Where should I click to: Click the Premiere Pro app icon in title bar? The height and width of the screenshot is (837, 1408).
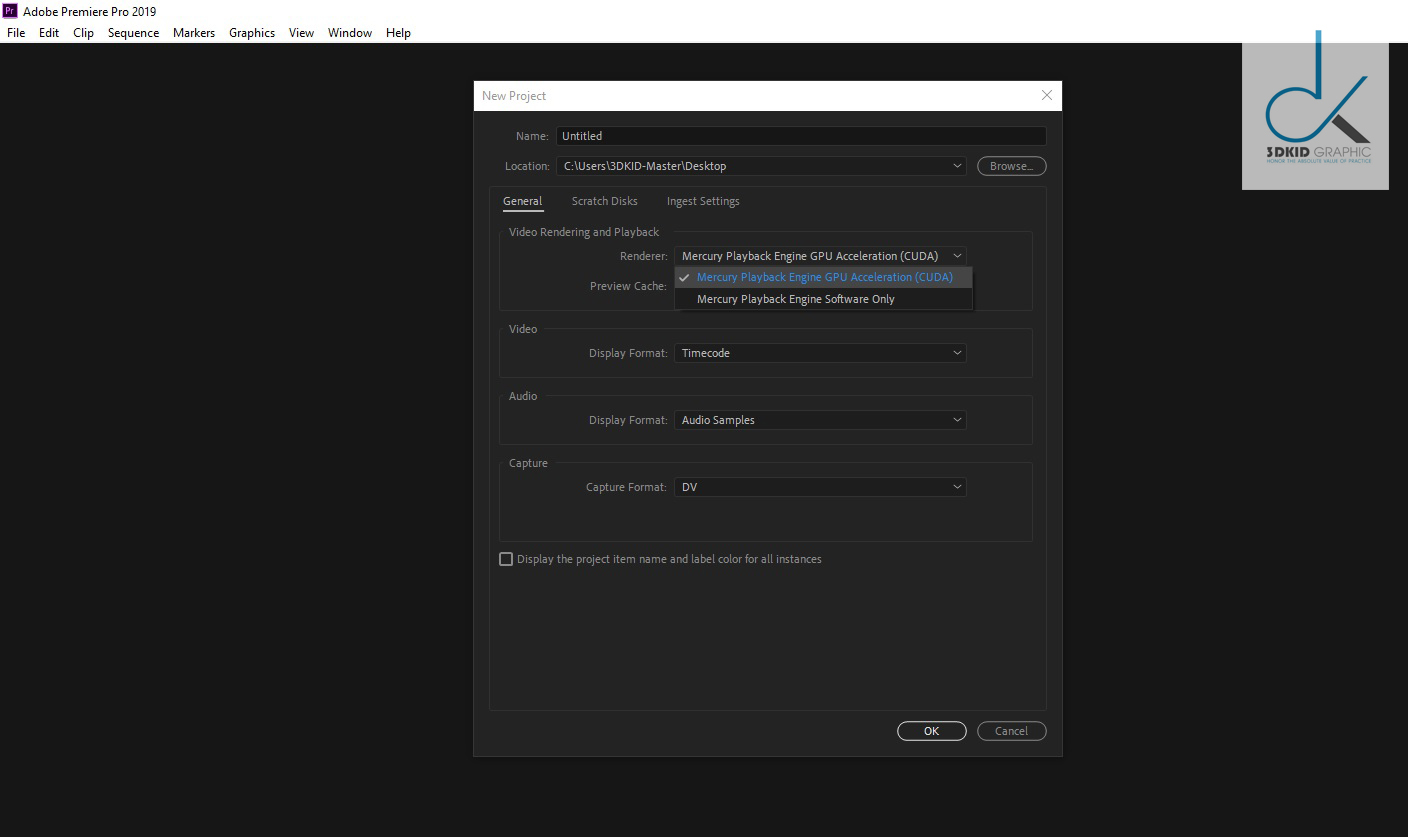click(x=11, y=11)
